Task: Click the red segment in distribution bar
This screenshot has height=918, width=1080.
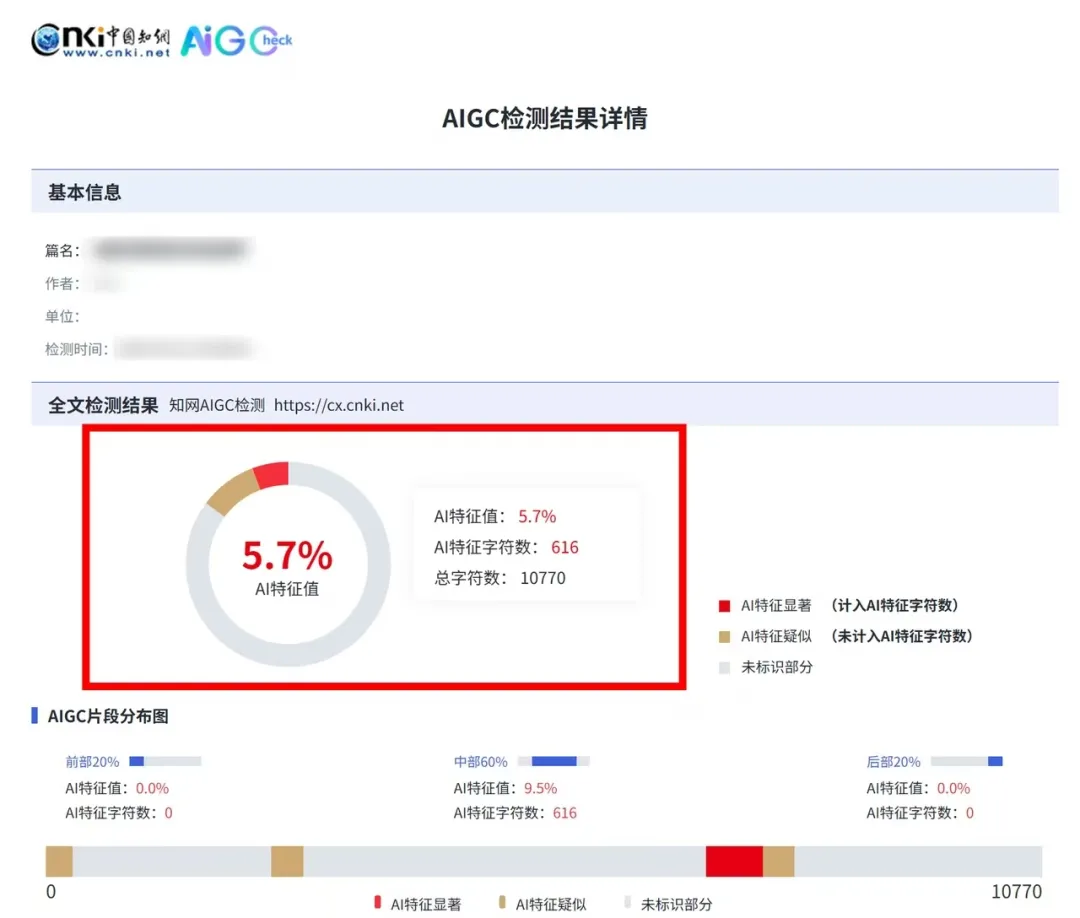Action: click(734, 862)
